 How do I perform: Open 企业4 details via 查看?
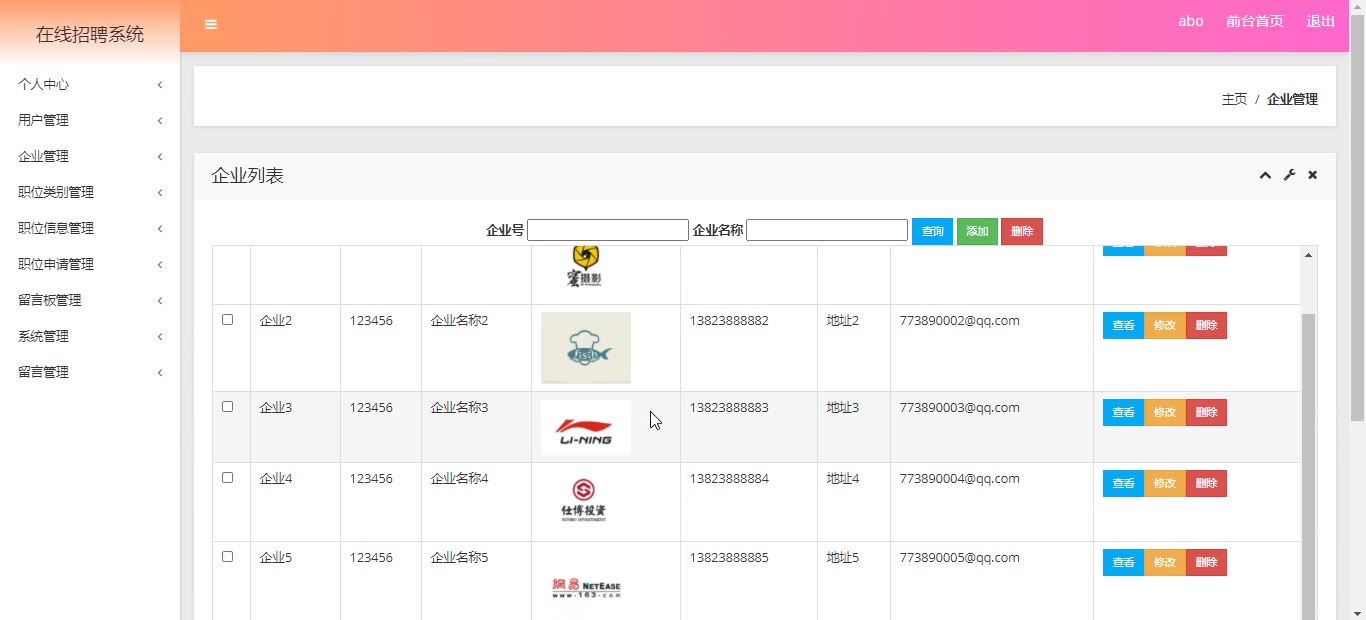click(x=1123, y=484)
